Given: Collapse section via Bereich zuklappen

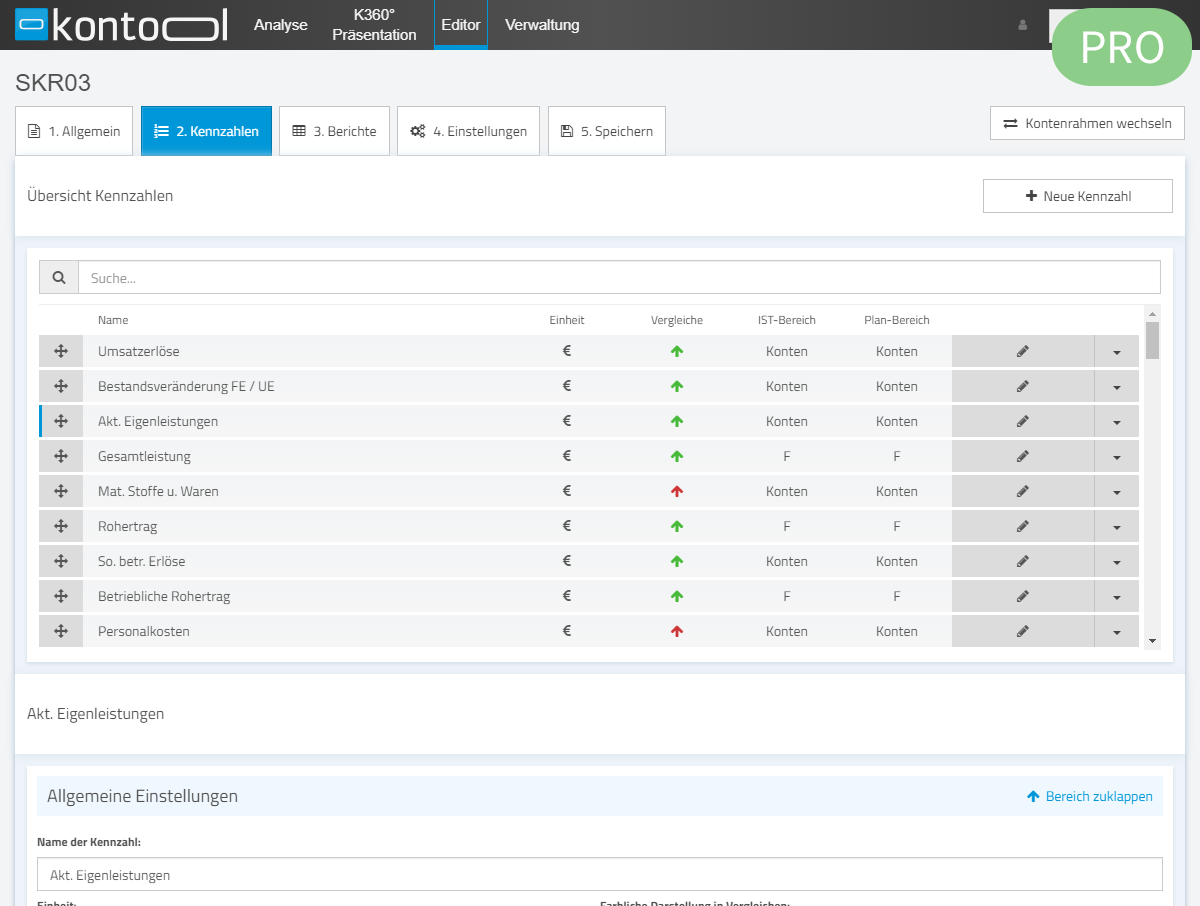Looking at the screenshot, I should coord(1089,797).
